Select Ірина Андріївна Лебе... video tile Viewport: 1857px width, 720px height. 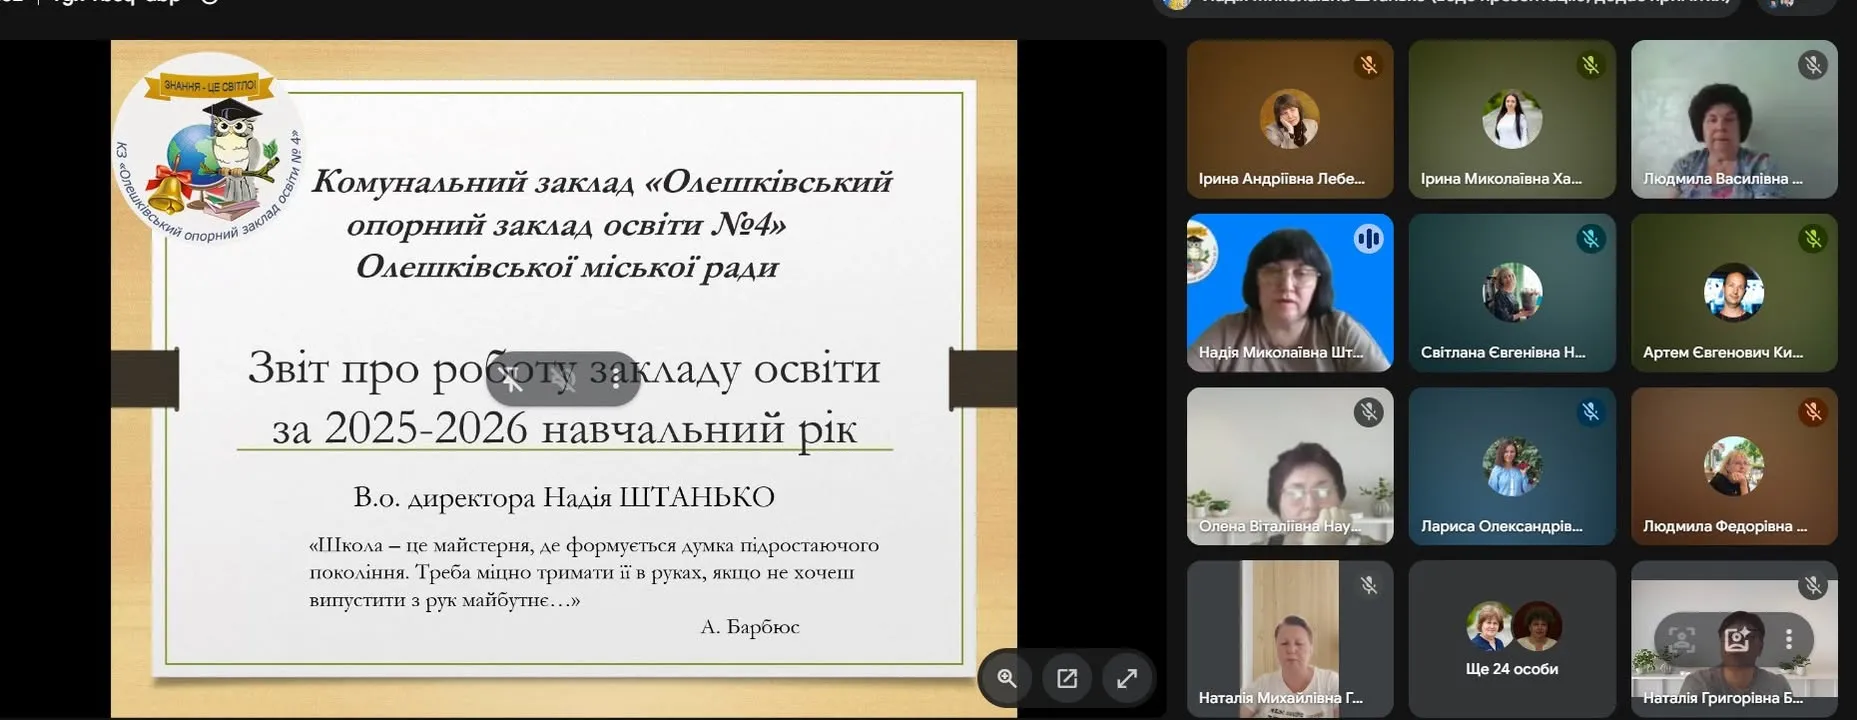(1290, 119)
